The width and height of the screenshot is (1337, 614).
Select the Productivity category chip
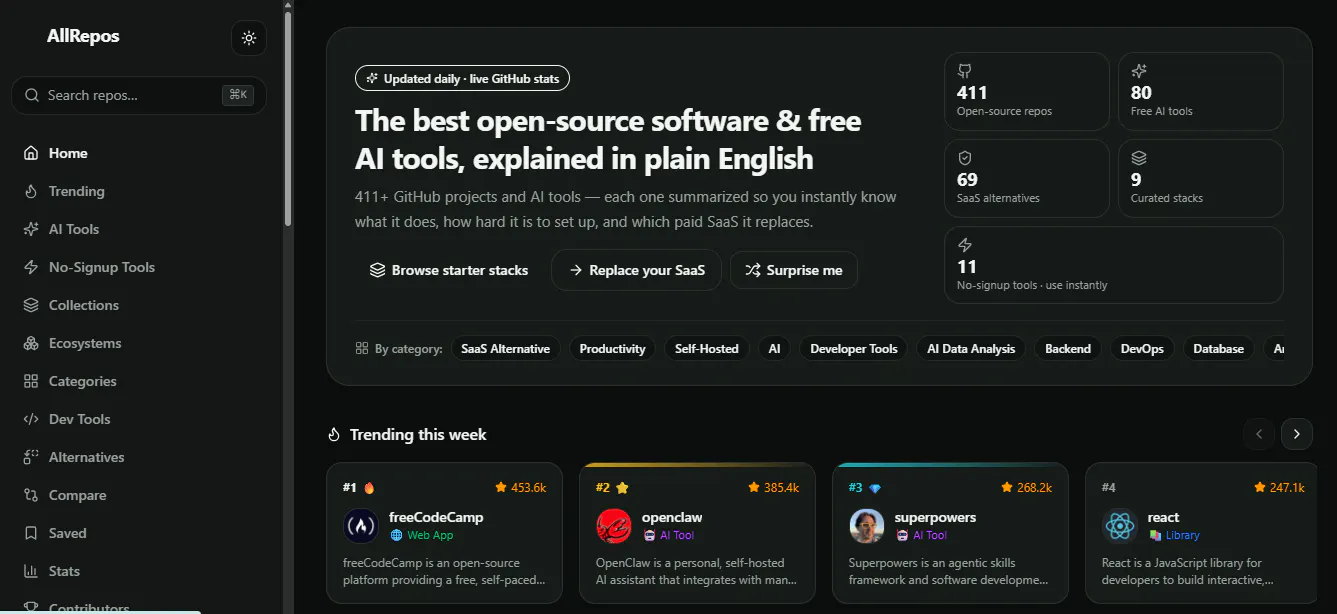point(612,349)
